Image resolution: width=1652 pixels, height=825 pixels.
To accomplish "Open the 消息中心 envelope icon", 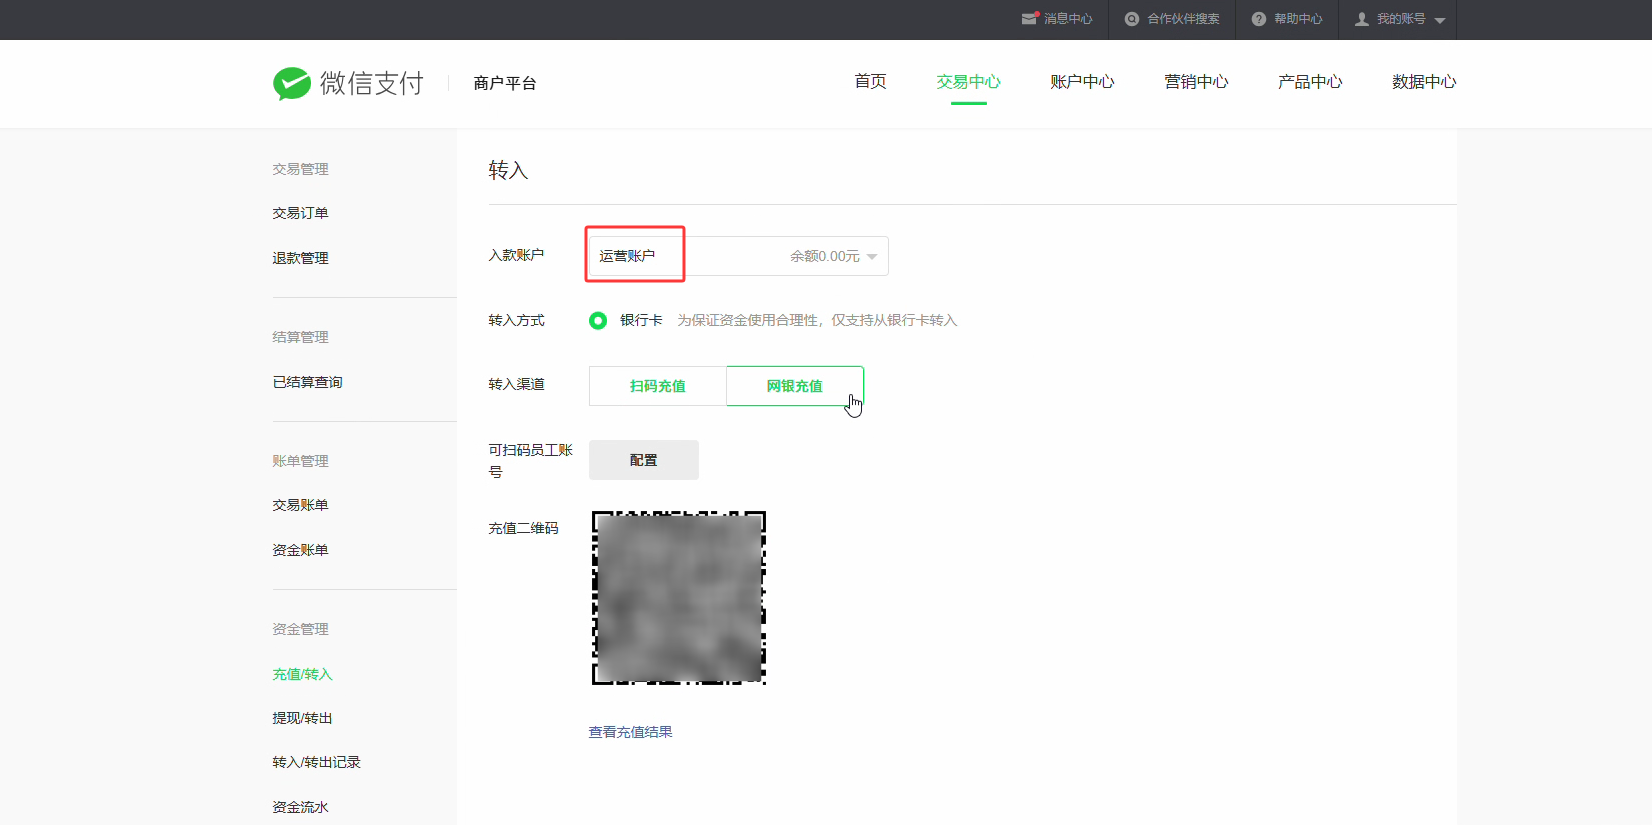I will pos(1030,18).
